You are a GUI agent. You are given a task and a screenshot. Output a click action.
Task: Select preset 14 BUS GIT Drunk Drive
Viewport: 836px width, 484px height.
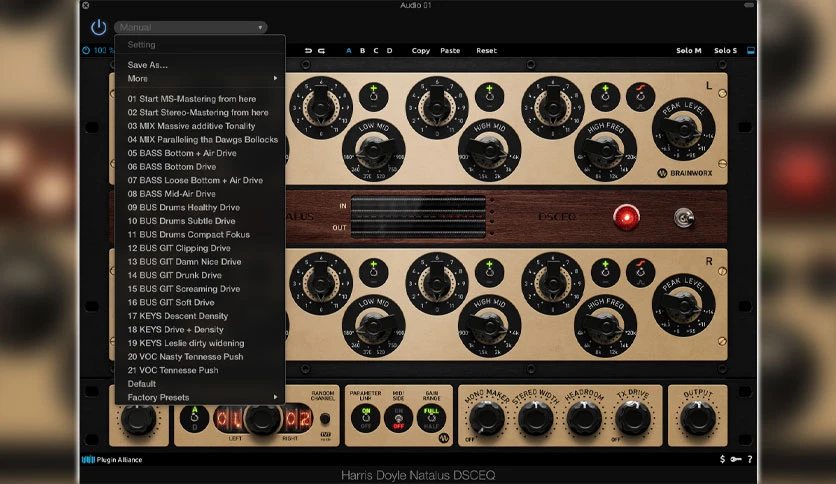200,275
